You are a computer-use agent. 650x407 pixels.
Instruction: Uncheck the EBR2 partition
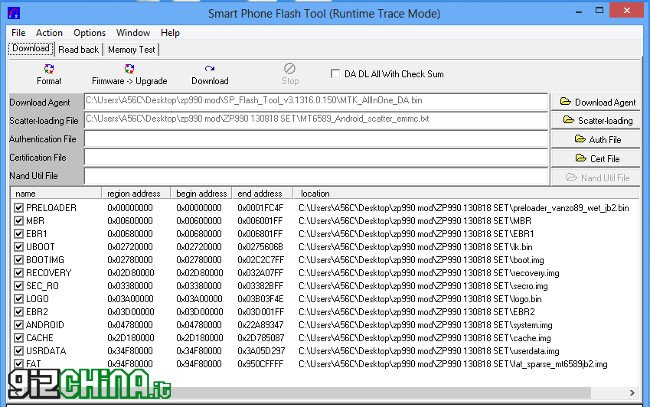(19, 312)
